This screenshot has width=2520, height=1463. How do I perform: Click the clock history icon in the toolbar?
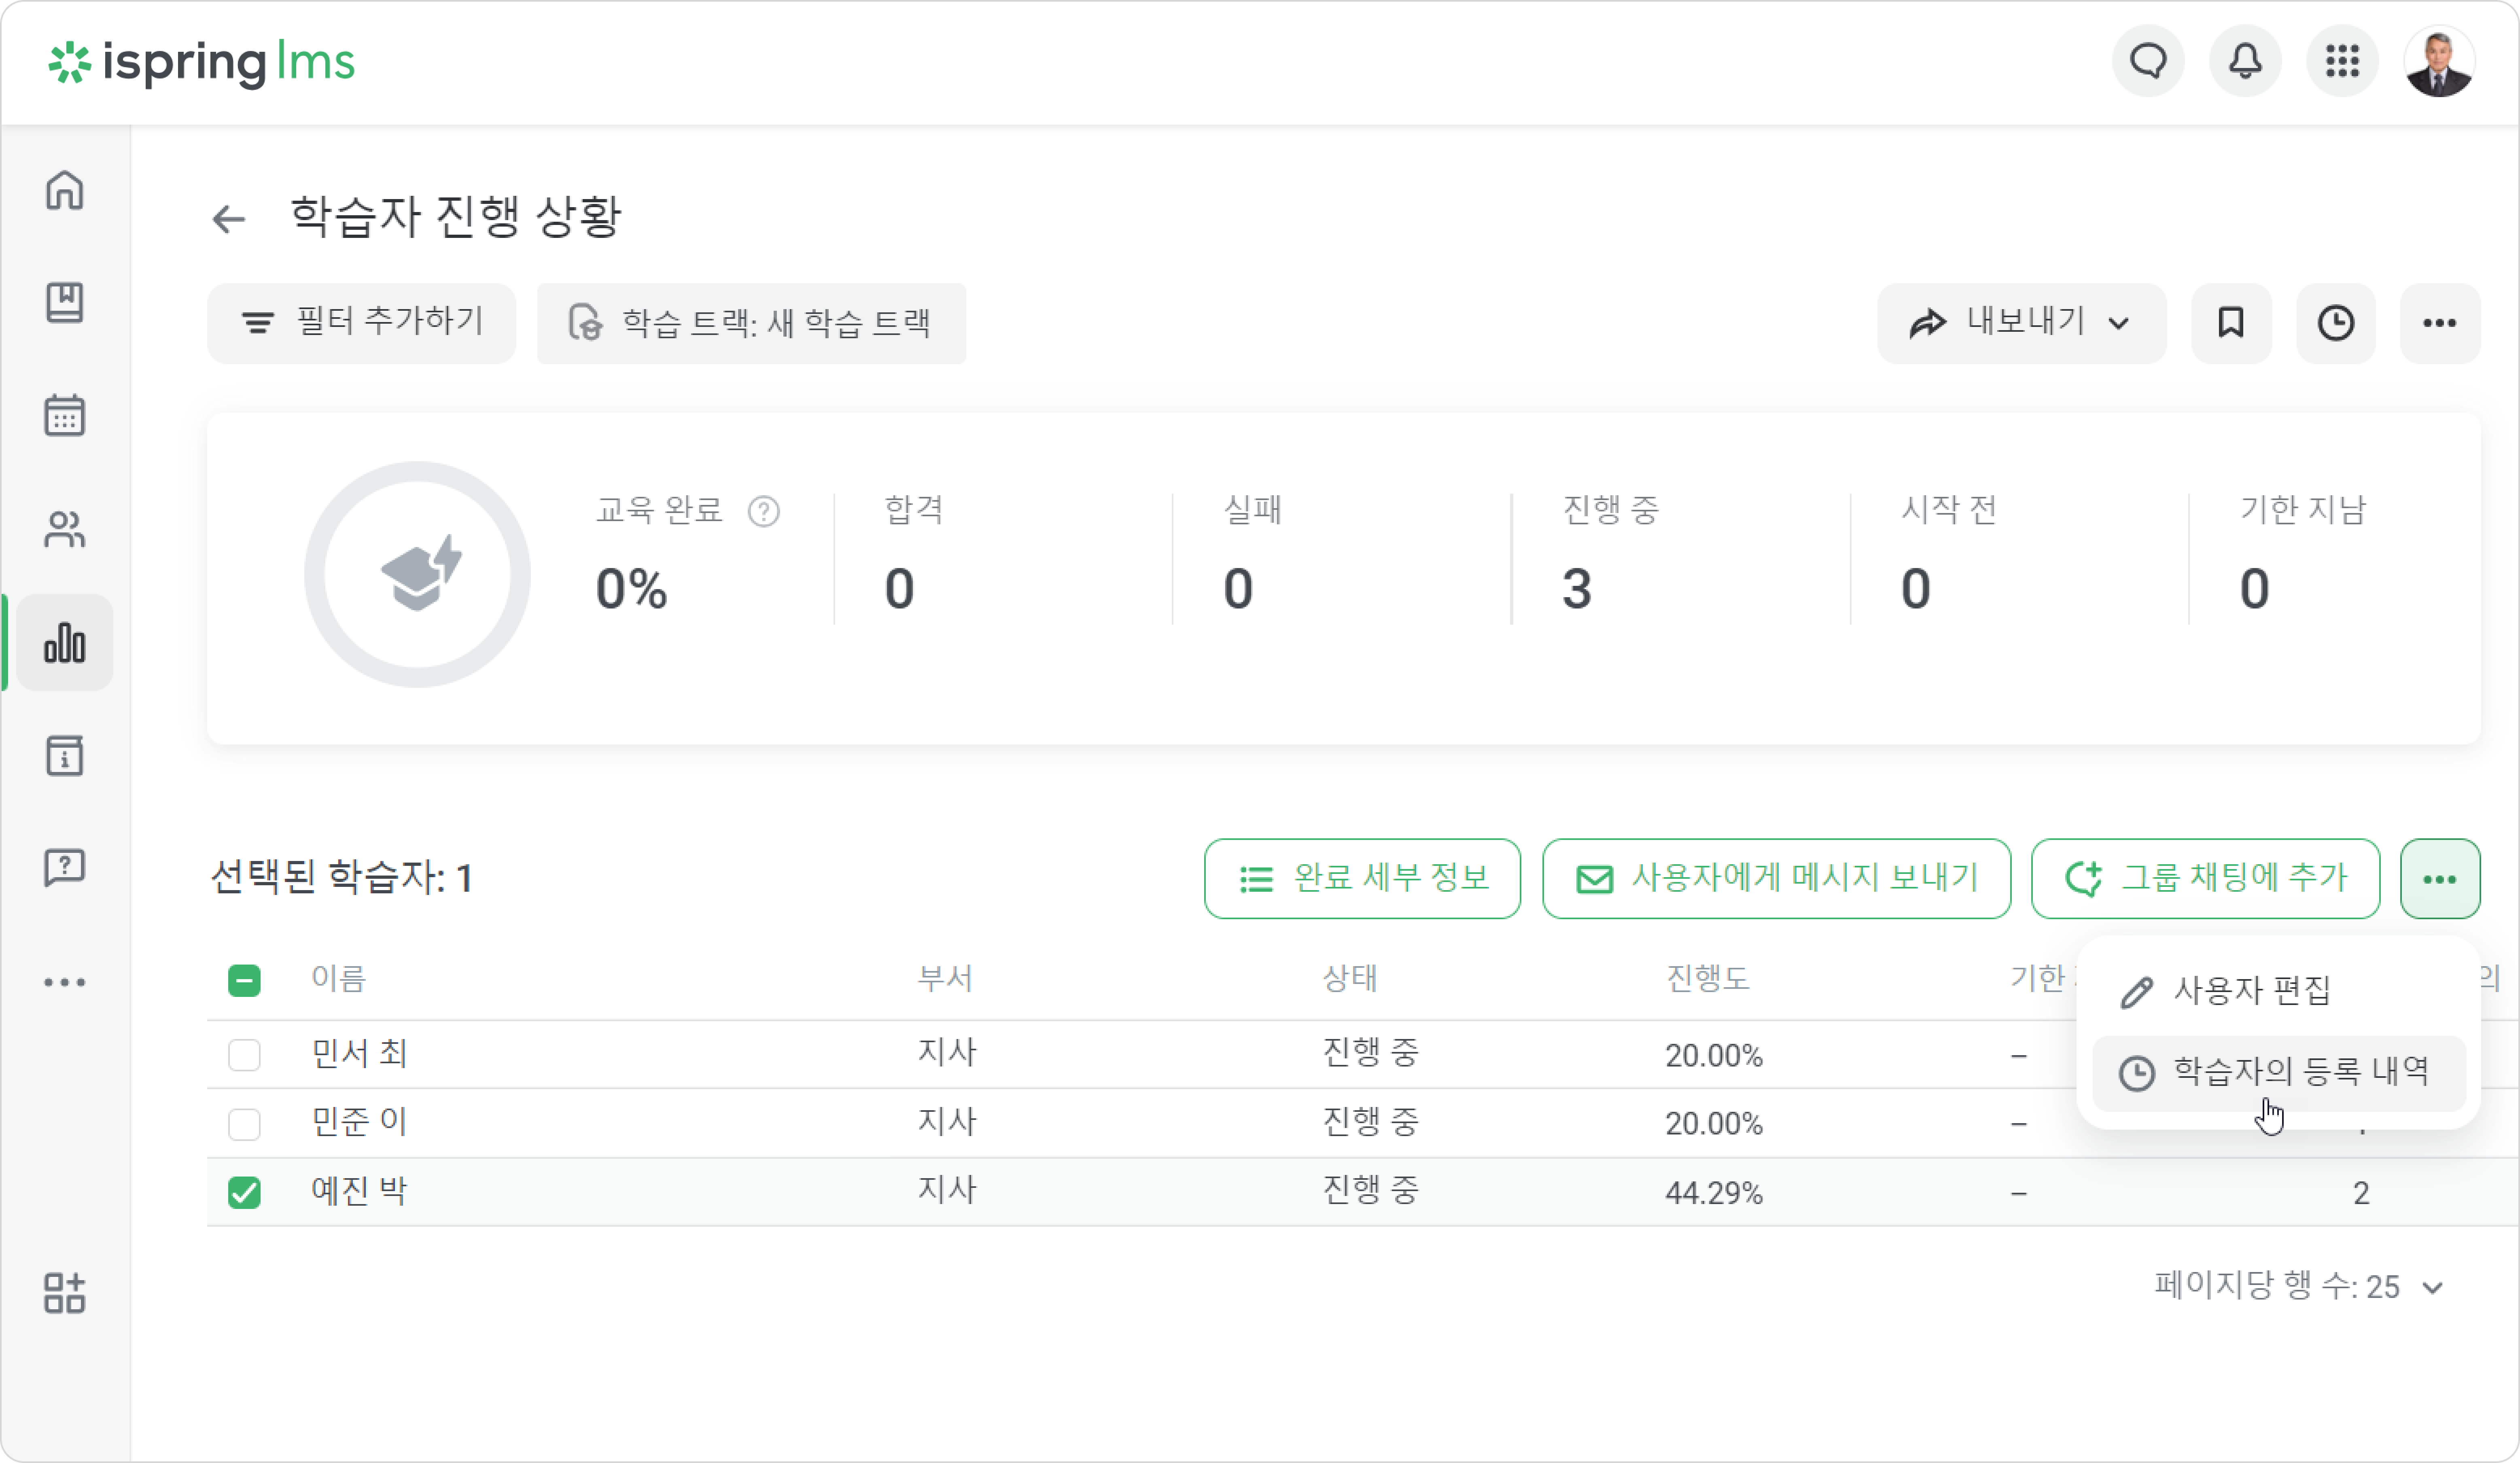point(2336,323)
